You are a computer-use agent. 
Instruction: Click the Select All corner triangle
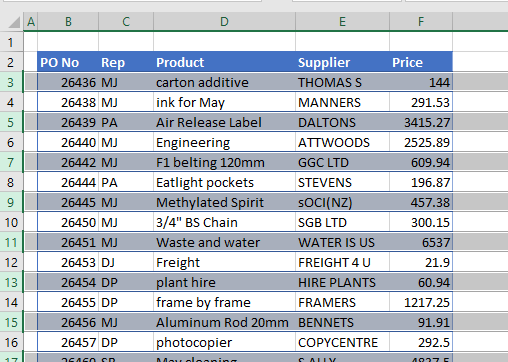(x=14, y=22)
